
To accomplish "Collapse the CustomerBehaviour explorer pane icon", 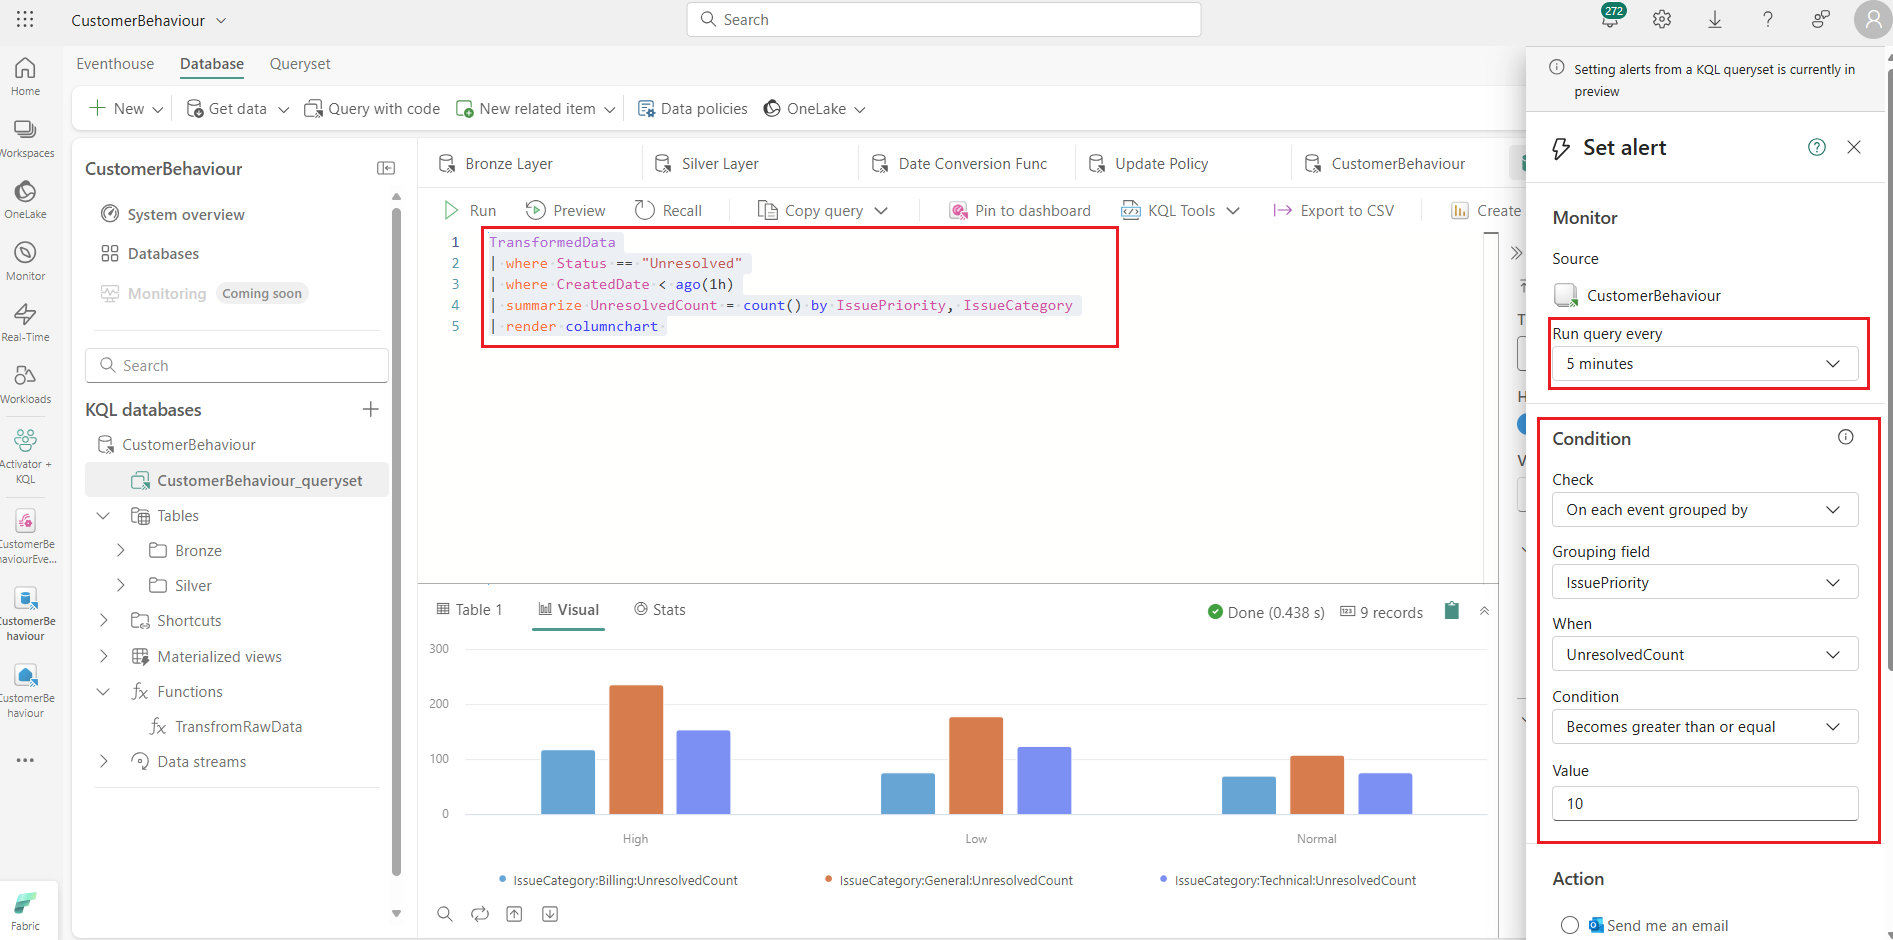I will point(386,168).
